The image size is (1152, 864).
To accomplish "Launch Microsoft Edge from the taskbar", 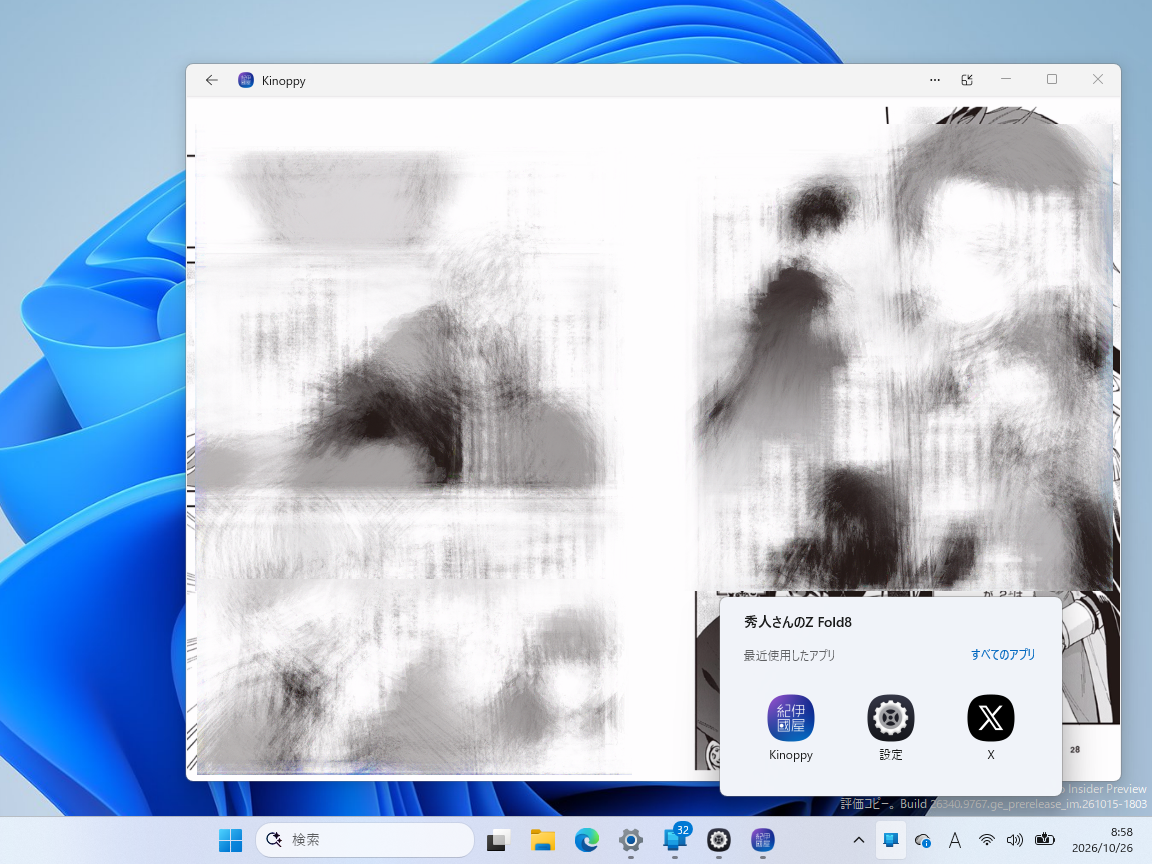I will coord(586,840).
